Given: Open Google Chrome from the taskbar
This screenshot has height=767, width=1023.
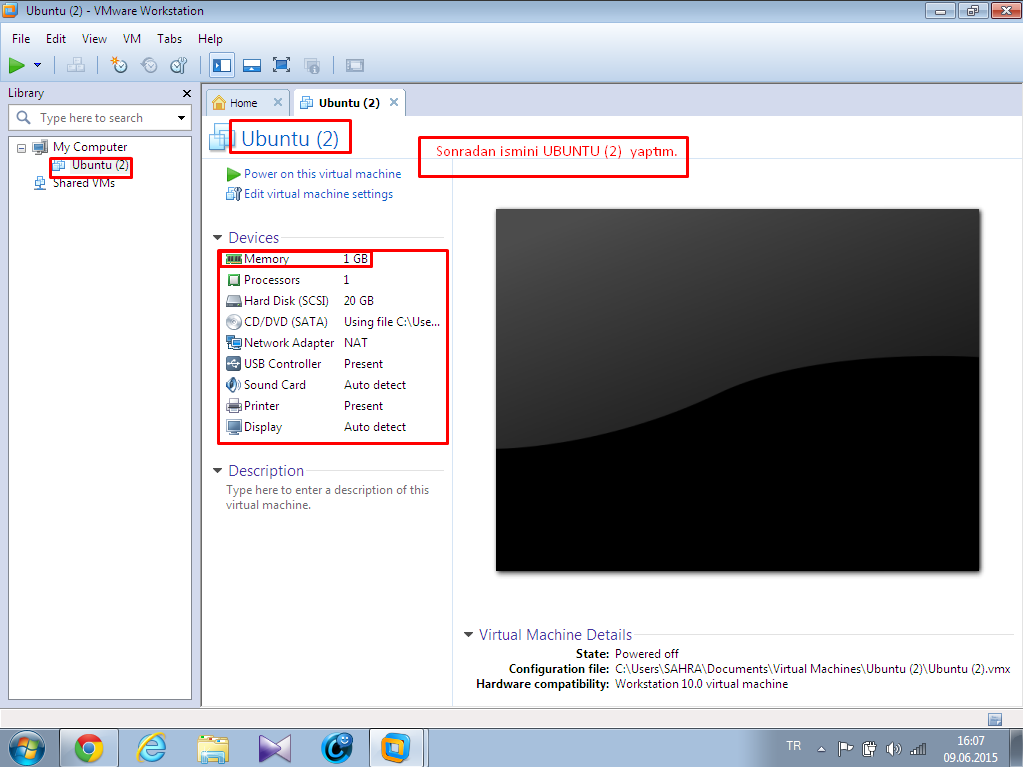Looking at the screenshot, I should point(89,747).
